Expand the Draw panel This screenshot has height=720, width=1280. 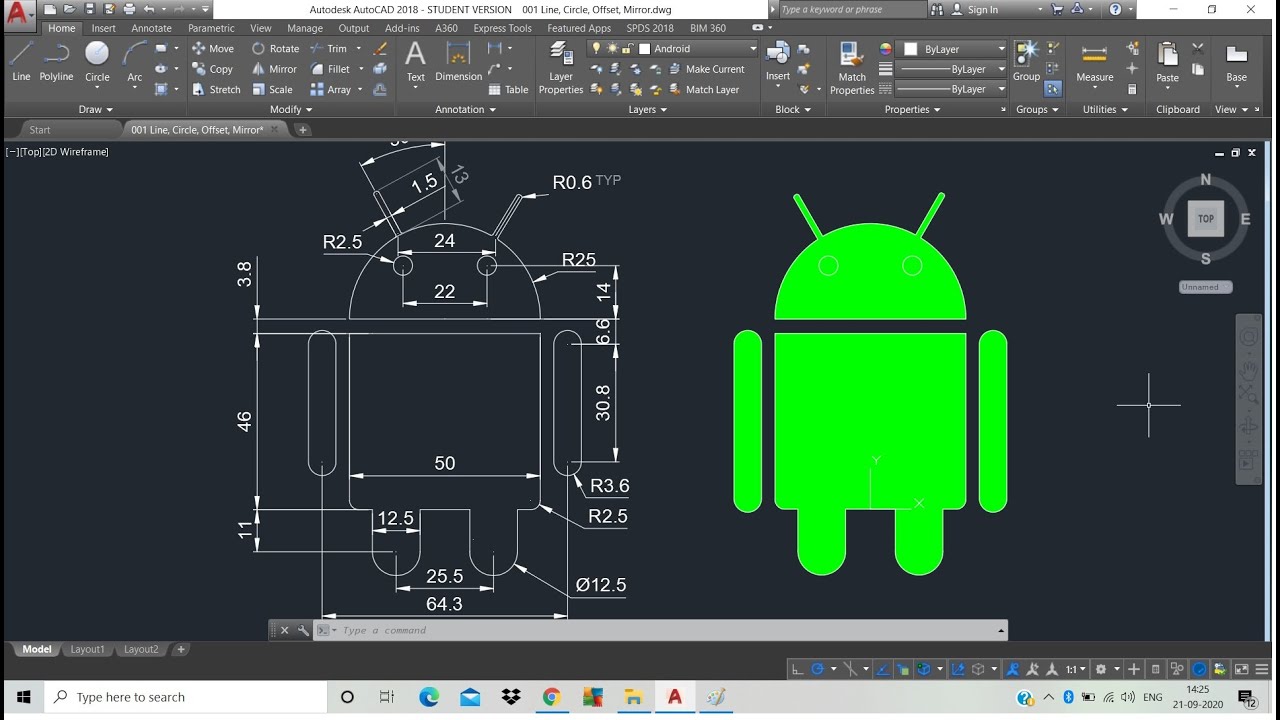tap(96, 109)
